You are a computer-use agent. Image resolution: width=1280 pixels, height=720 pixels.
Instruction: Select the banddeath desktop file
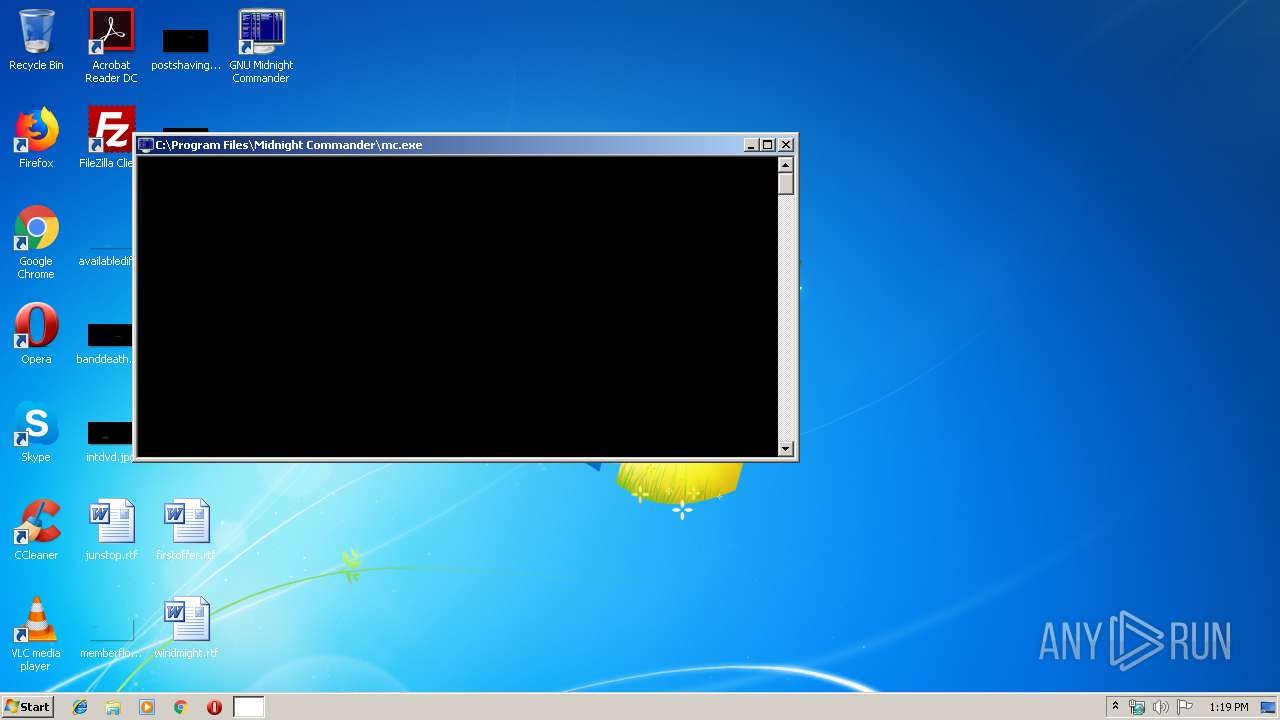pos(105,344)
